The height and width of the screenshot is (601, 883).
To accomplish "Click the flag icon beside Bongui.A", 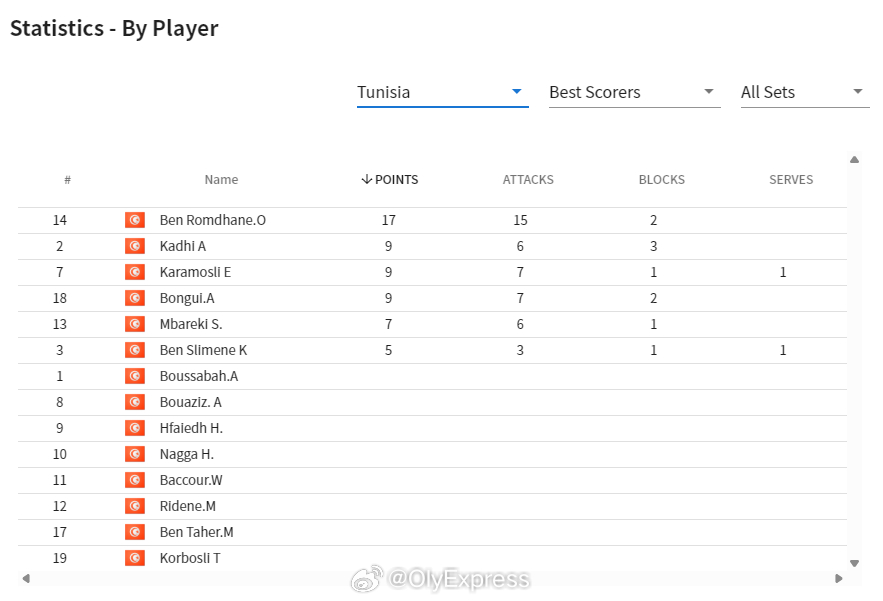I will (x=135, y=298).
